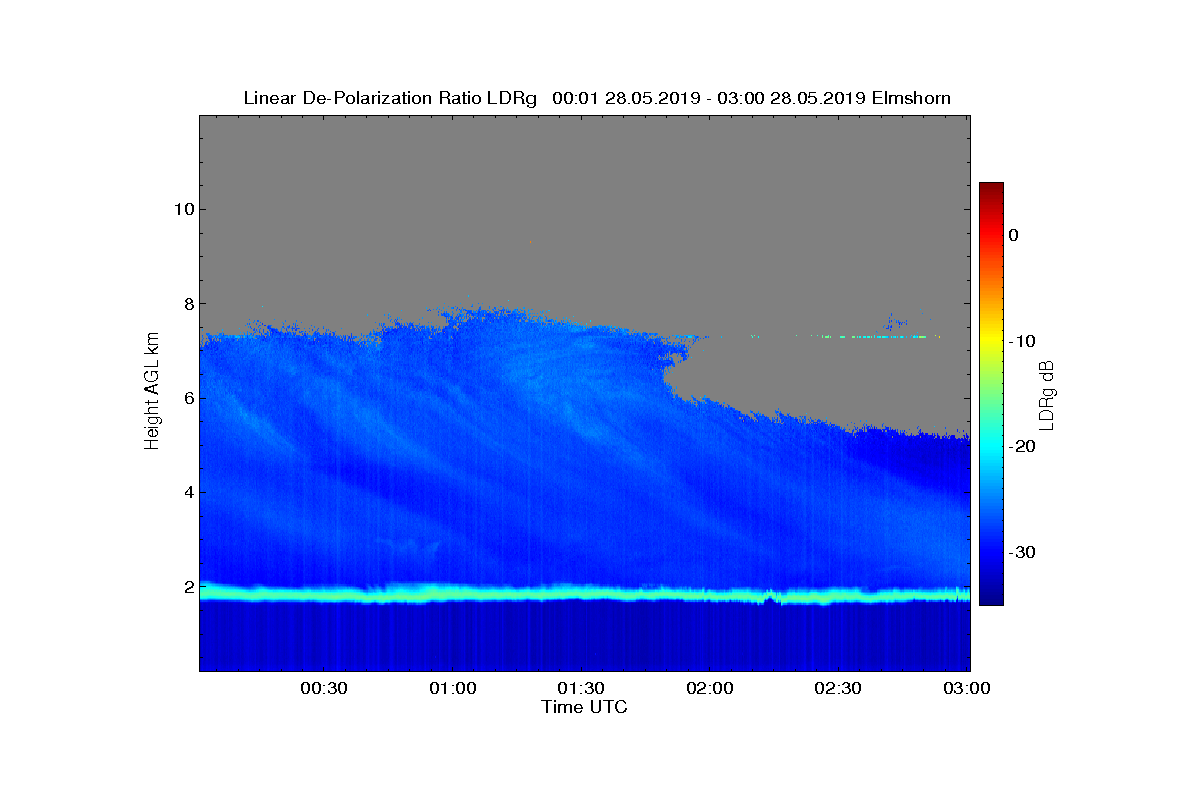Image resolution: width=1200 pixels, height=800 pixels.
Task: Click the plot title mentioning Elmshorn
Action: pos(597,98)
